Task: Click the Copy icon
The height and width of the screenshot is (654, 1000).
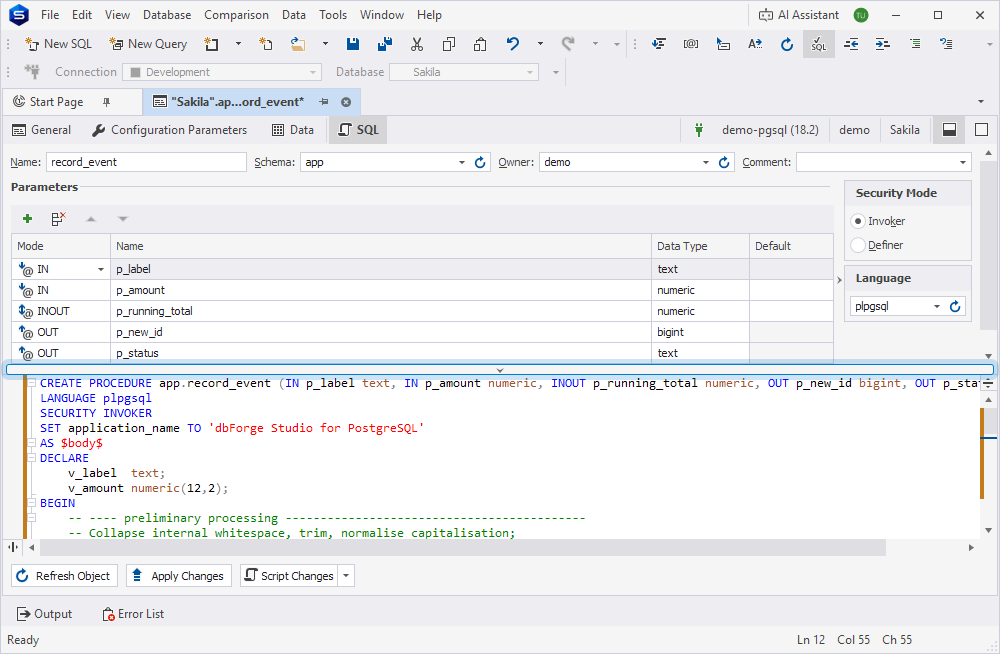Action: pos(449,43)
